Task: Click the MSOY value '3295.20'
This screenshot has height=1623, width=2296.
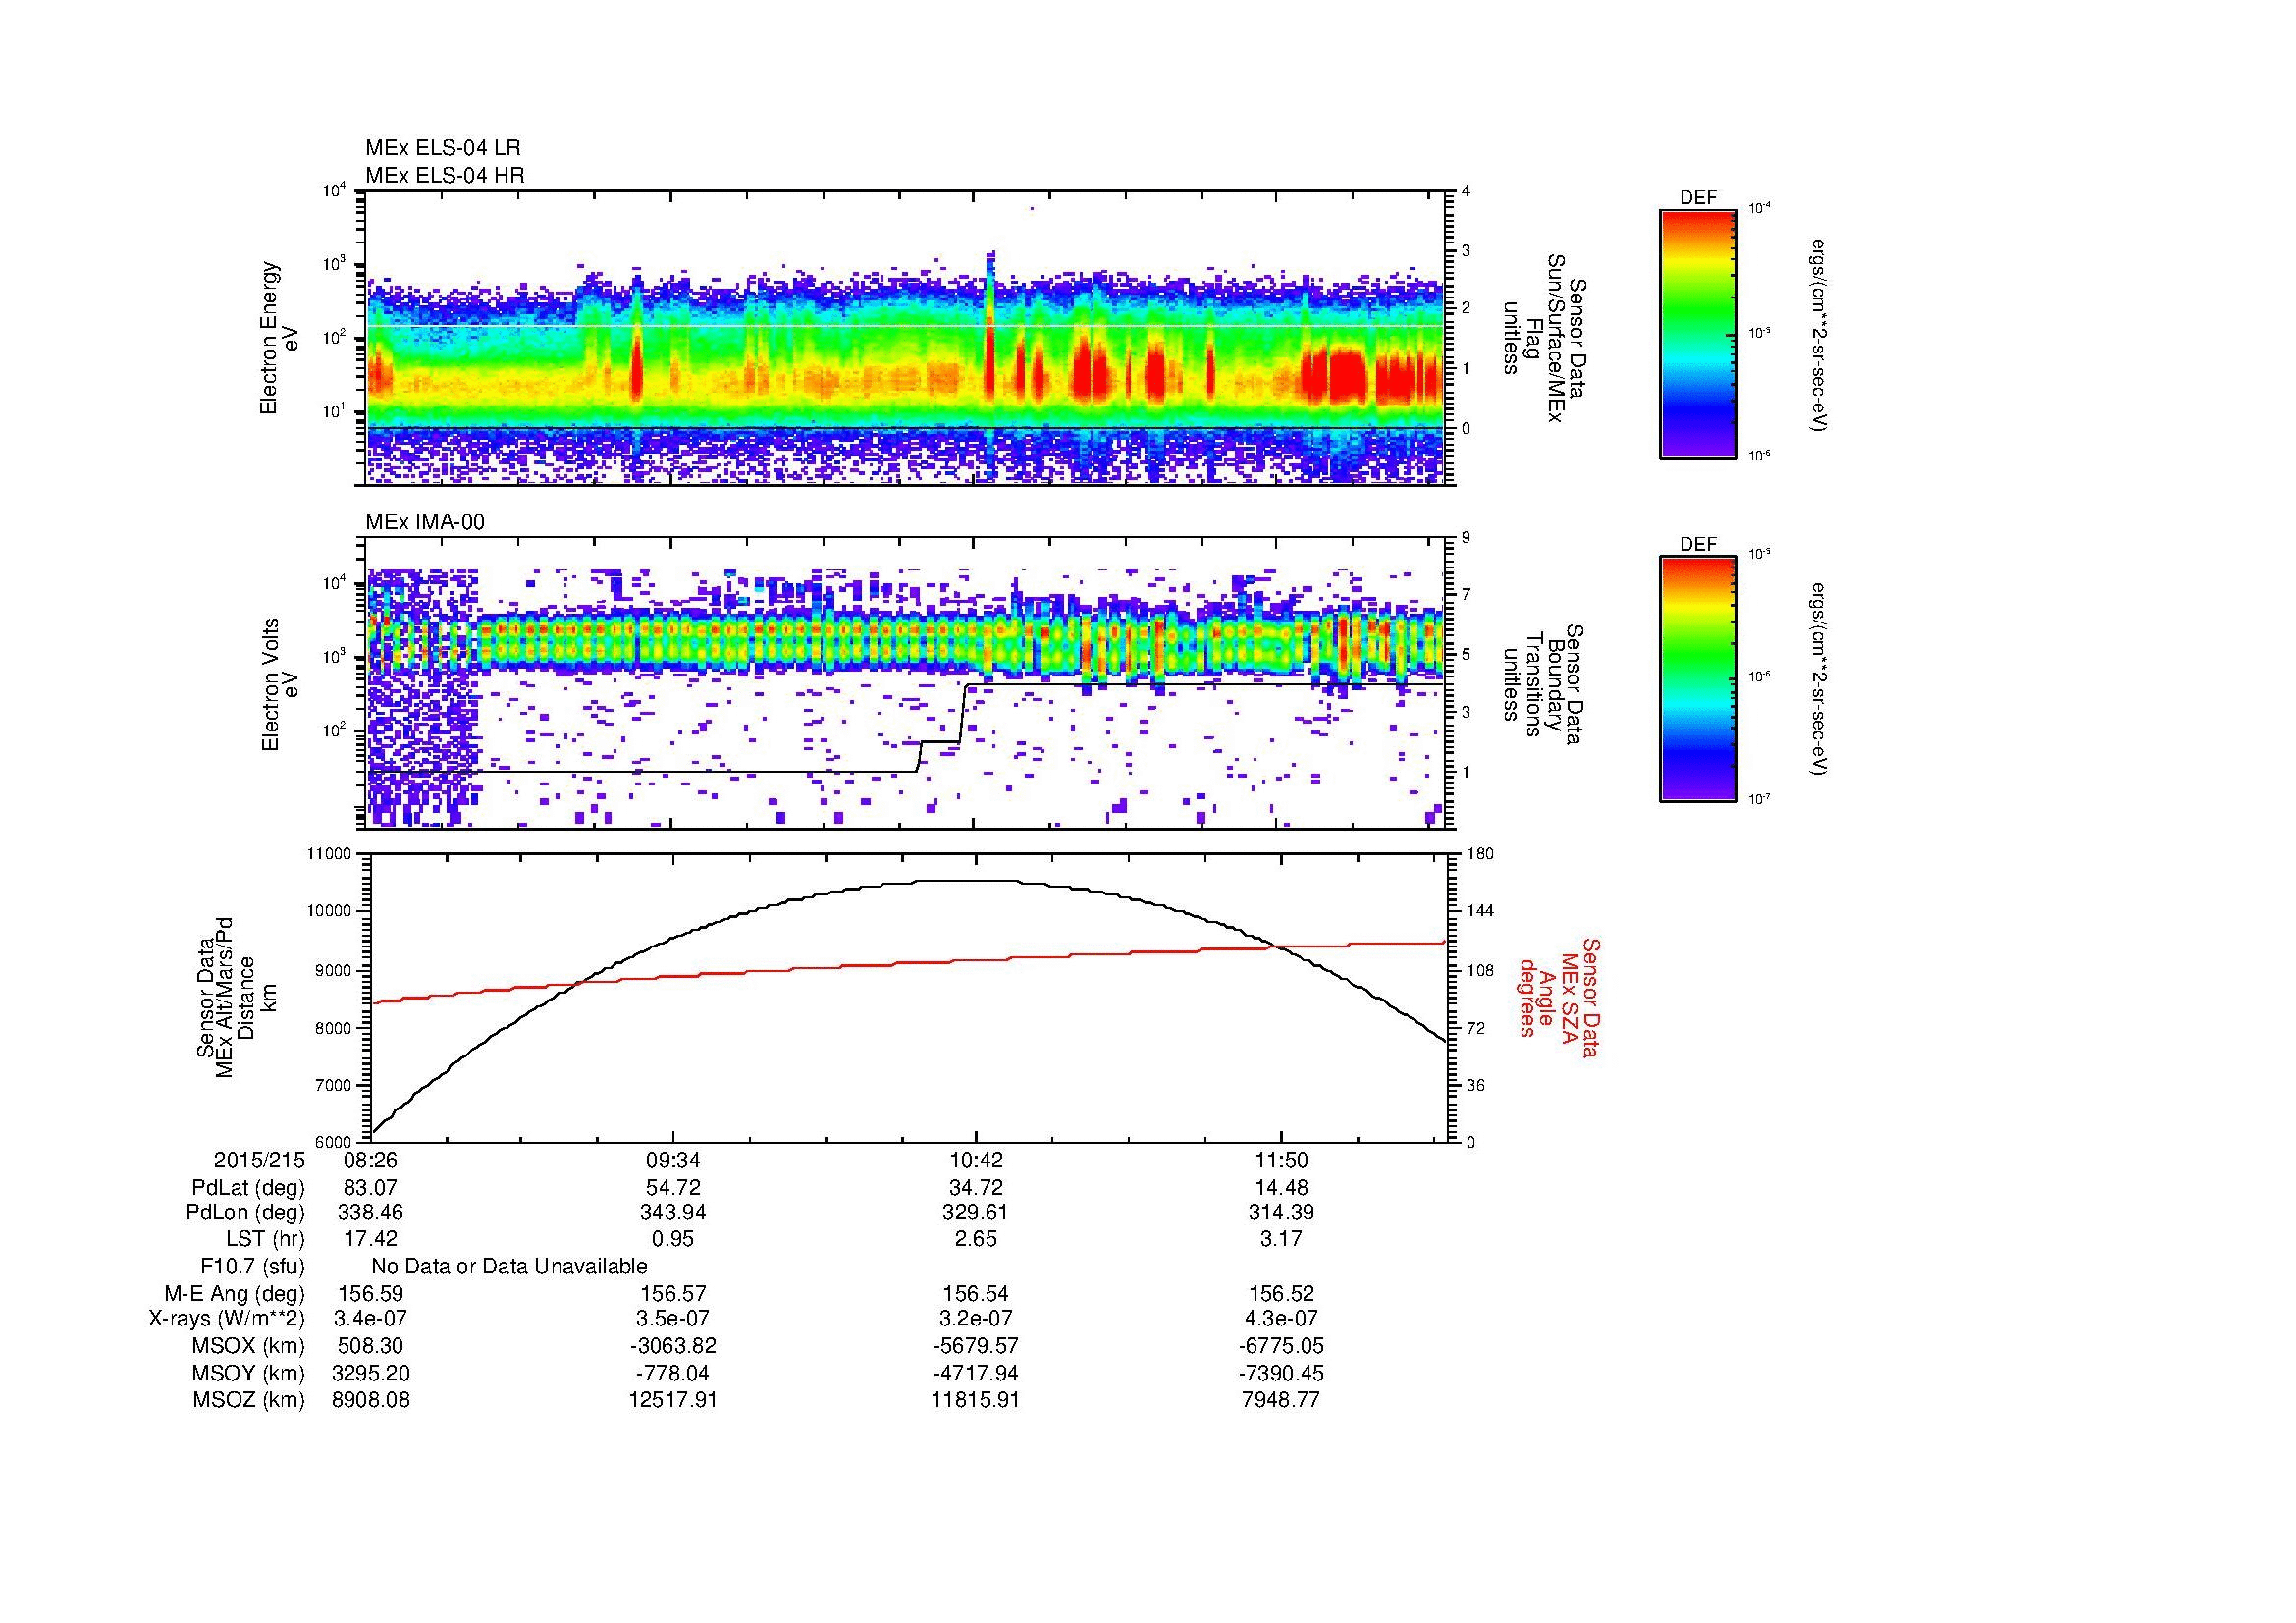Action: point(371,1373)
